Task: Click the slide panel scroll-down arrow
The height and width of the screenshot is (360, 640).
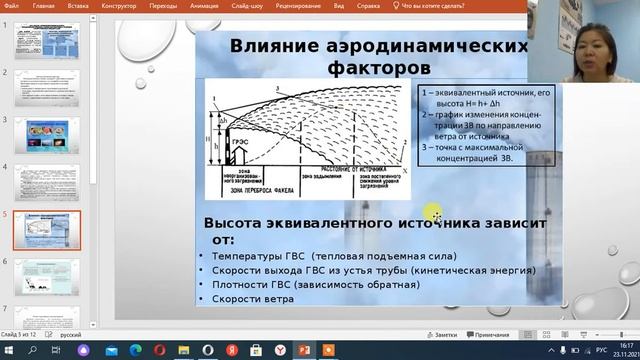Action: pyautogui.click(x=93, y=325)
